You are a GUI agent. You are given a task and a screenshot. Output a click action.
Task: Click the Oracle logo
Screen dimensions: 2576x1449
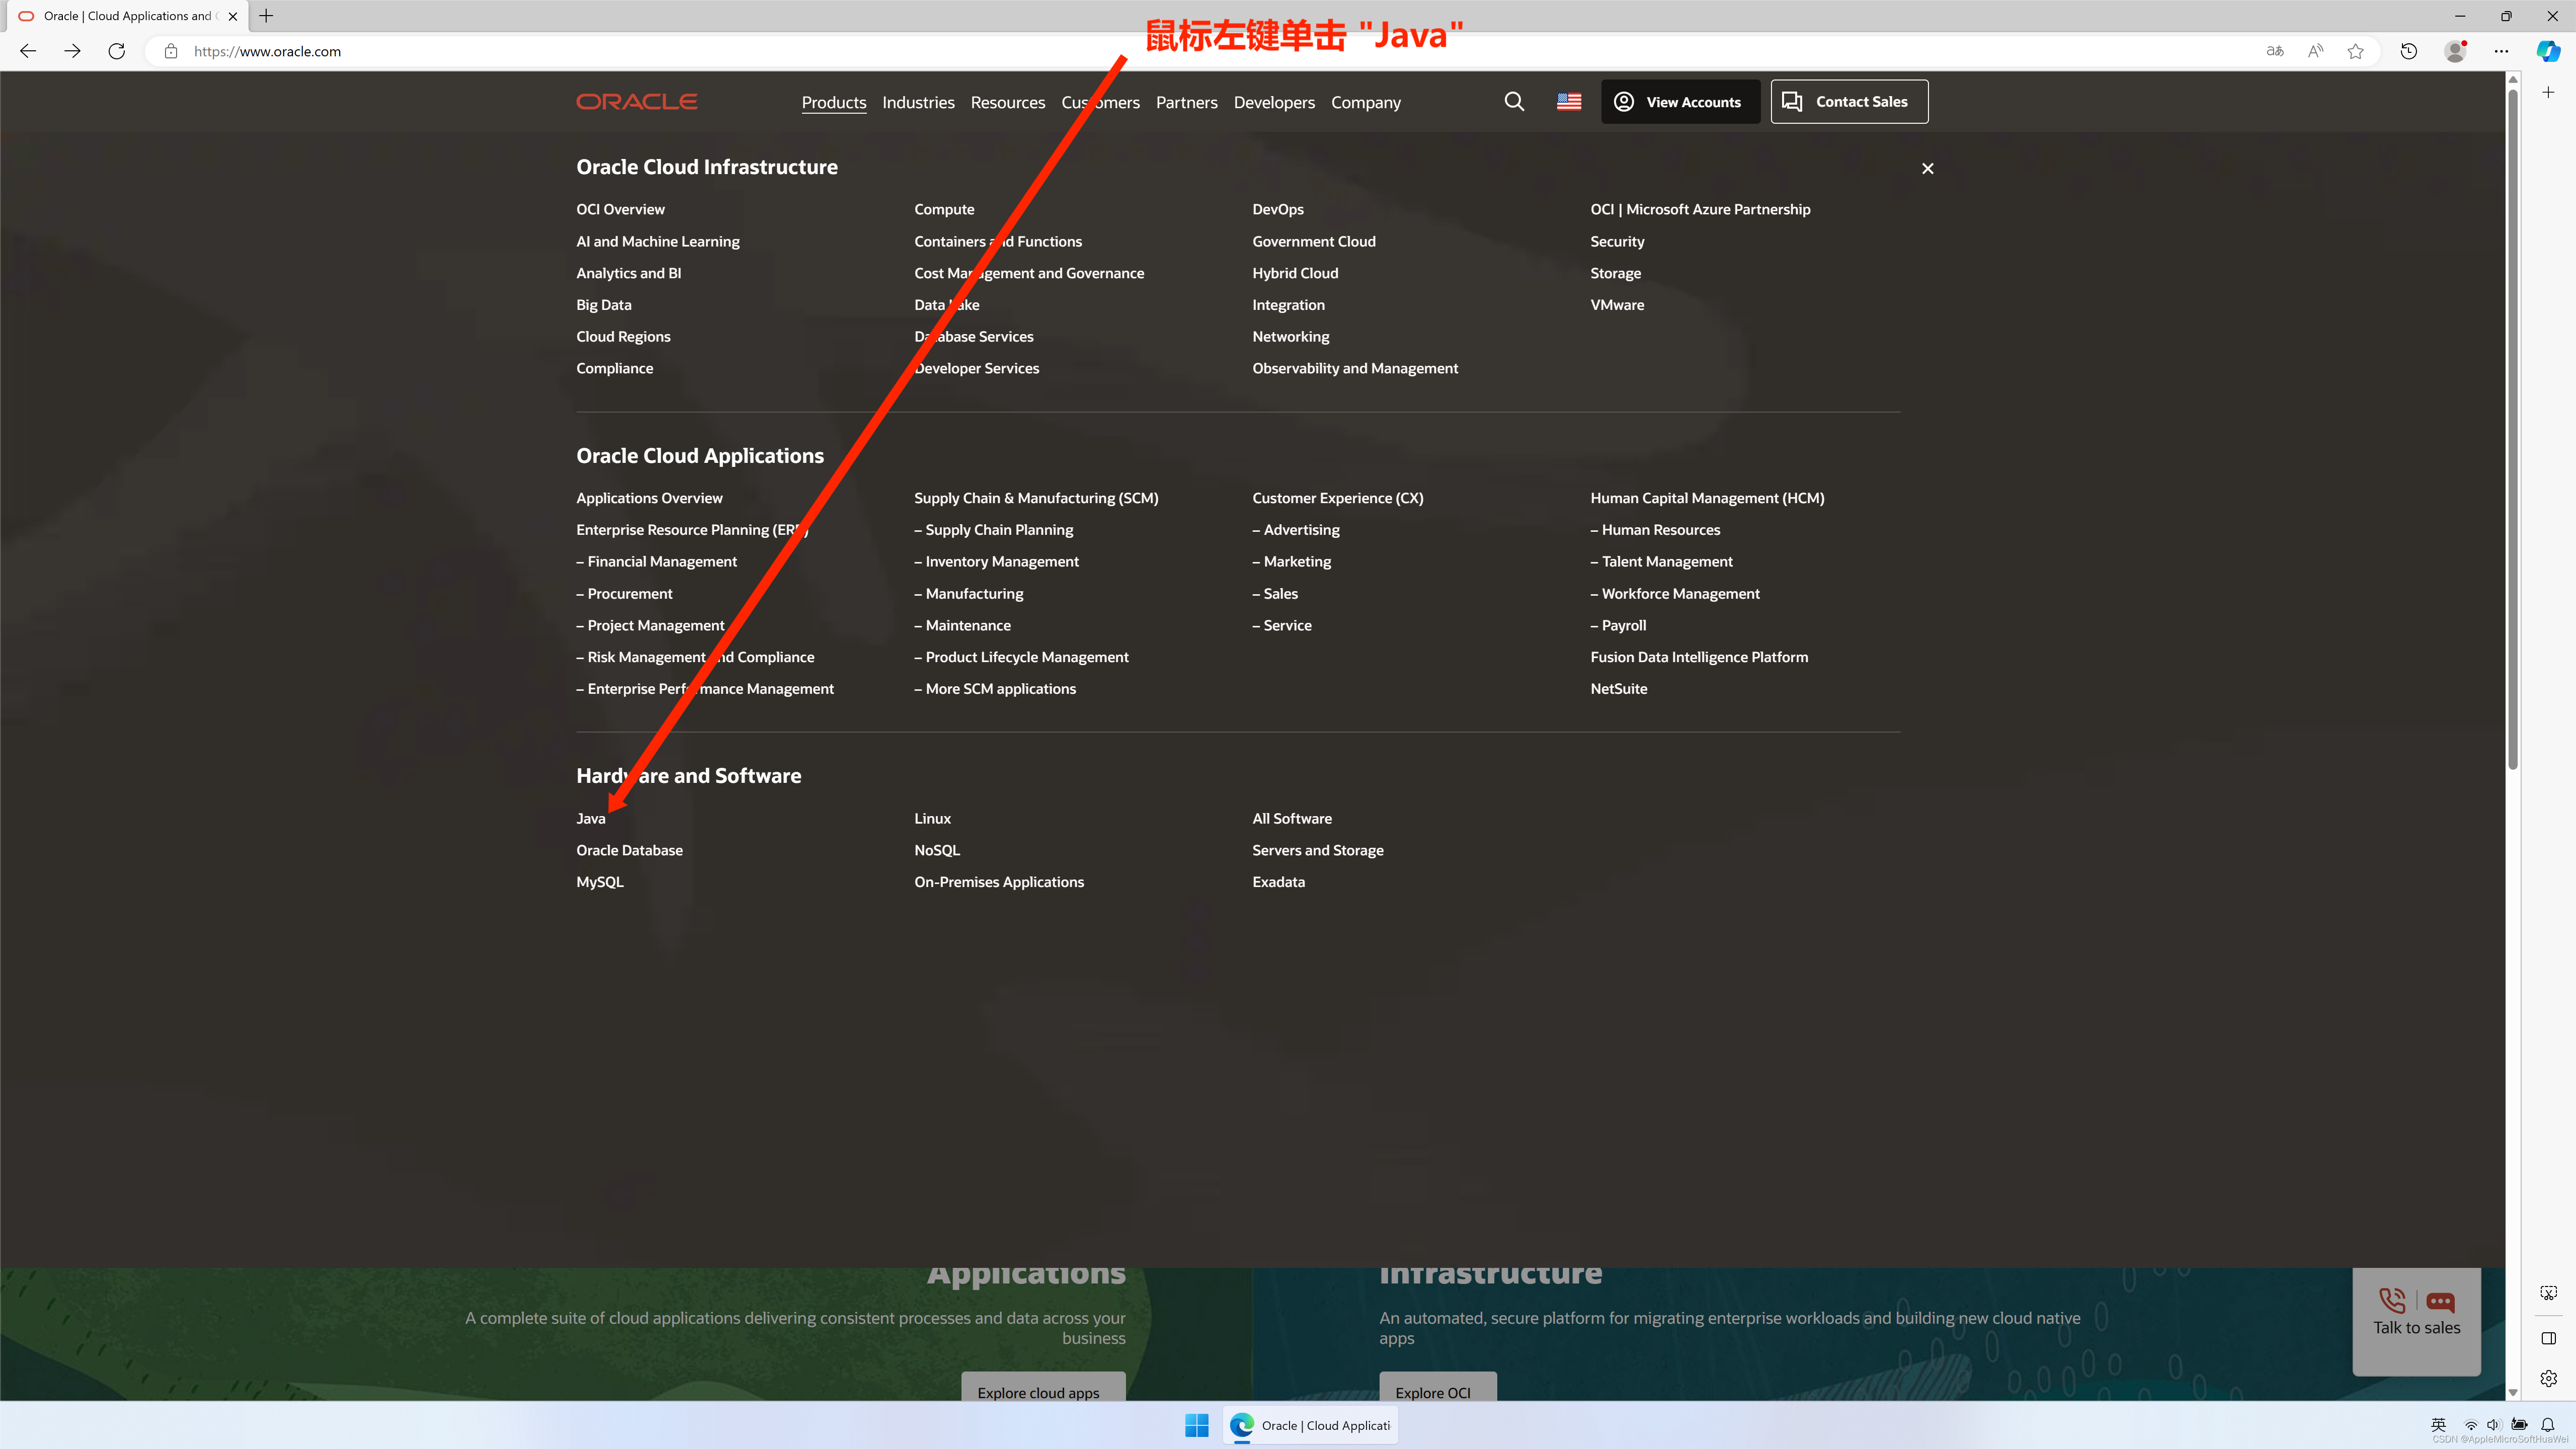636,100
